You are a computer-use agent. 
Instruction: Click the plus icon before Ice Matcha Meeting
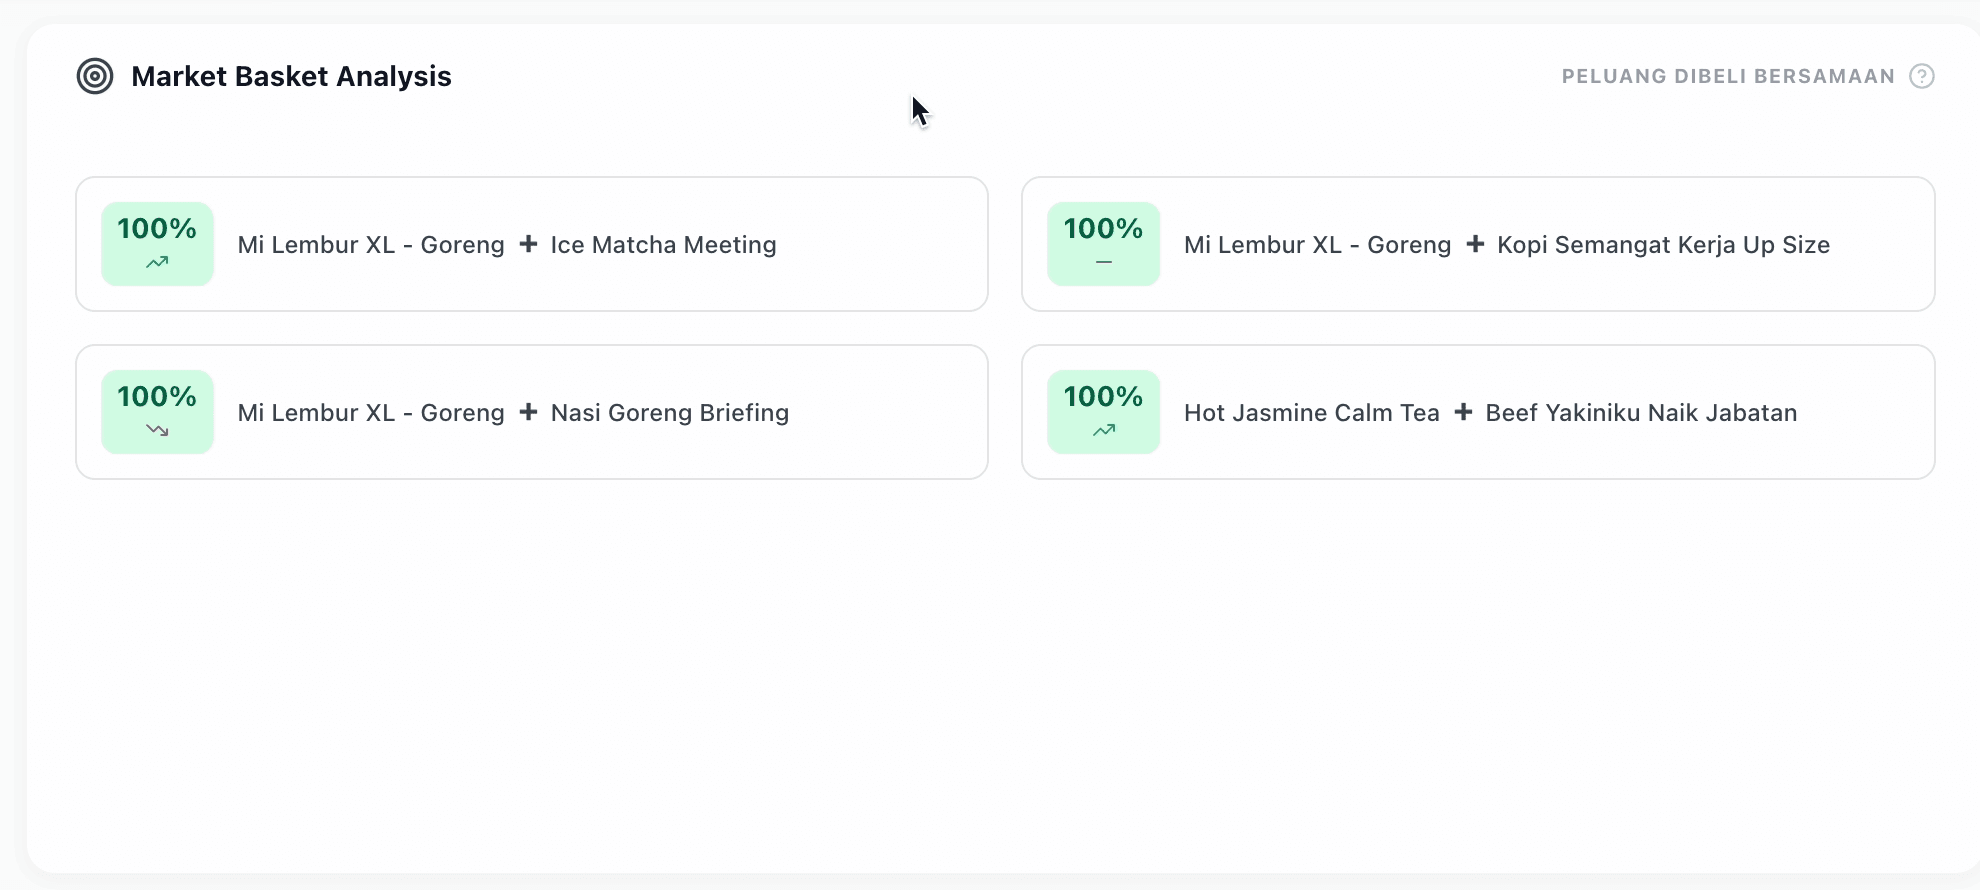[528, 244]
